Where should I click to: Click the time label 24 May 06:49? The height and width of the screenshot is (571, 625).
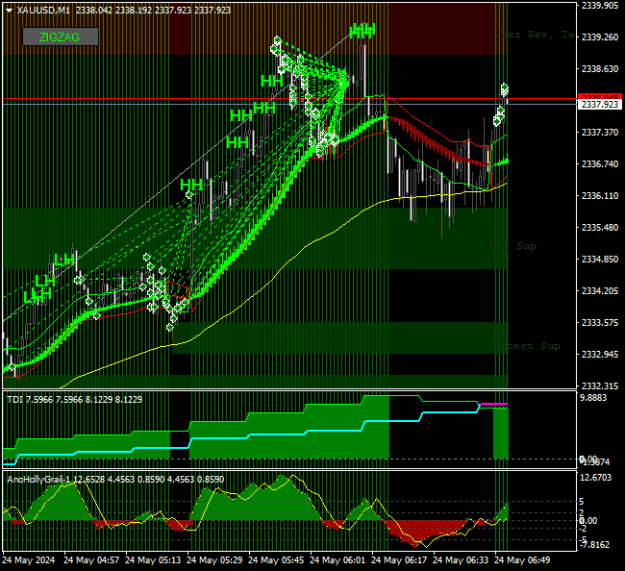point(522,560)
